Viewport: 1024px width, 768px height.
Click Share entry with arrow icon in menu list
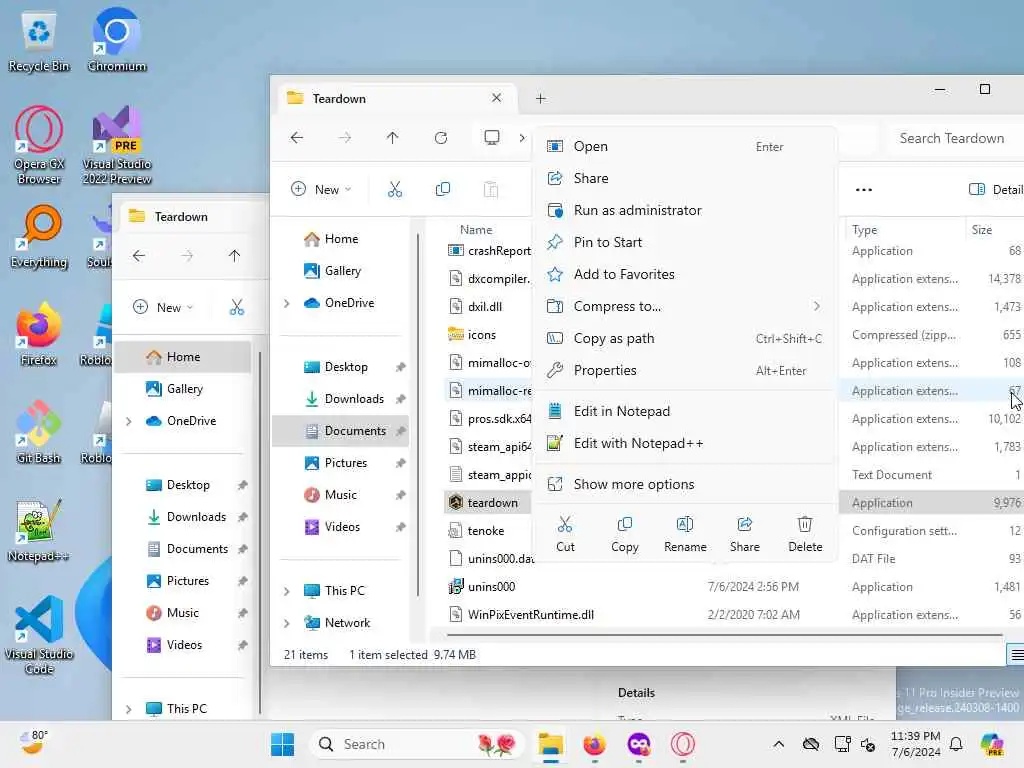click(684, 178)
